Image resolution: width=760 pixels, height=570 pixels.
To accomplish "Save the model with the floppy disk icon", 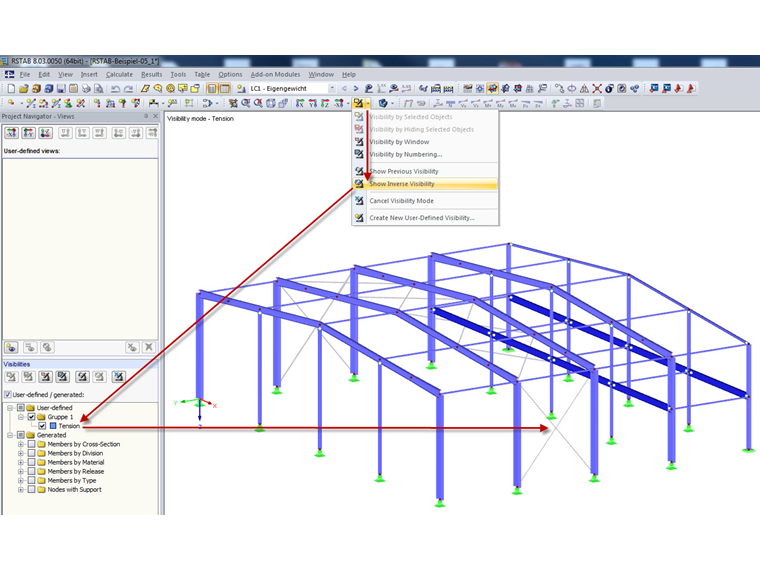I will [61, 88].
